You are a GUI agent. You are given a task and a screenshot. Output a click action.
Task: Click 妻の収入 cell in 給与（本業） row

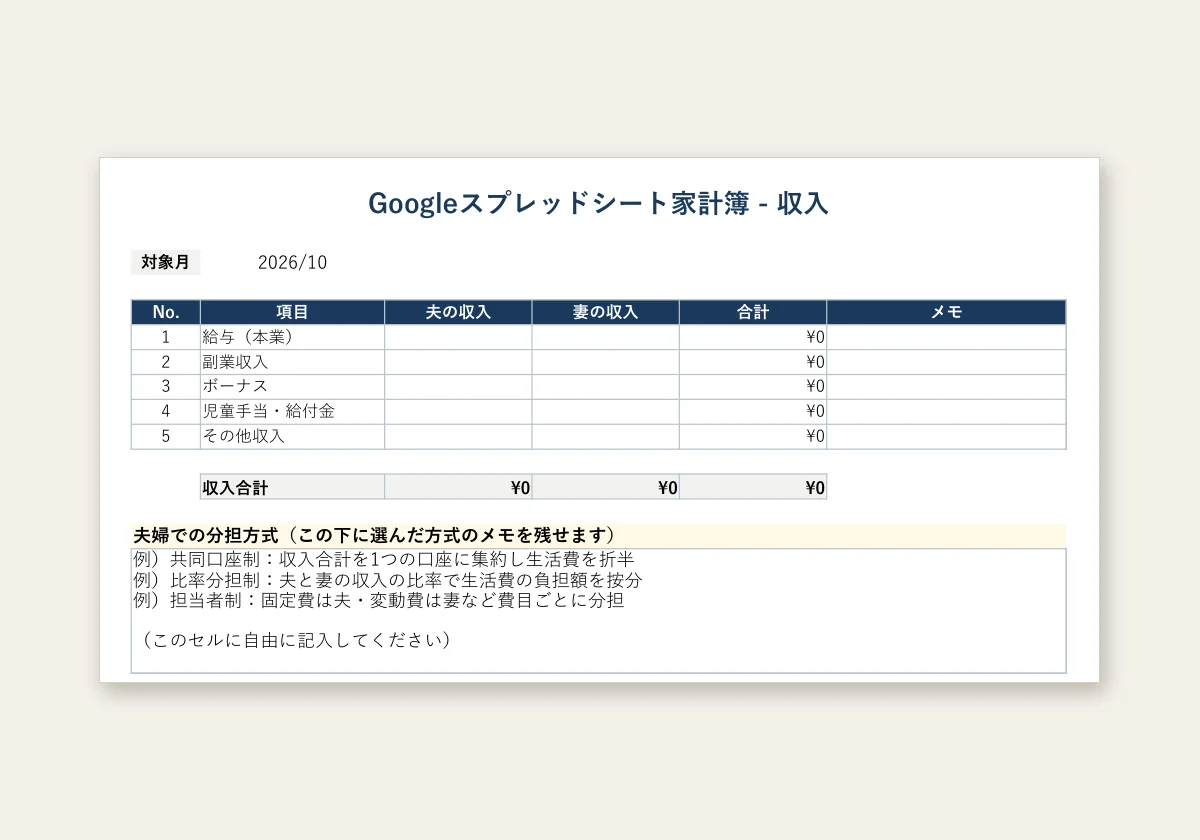605,337
